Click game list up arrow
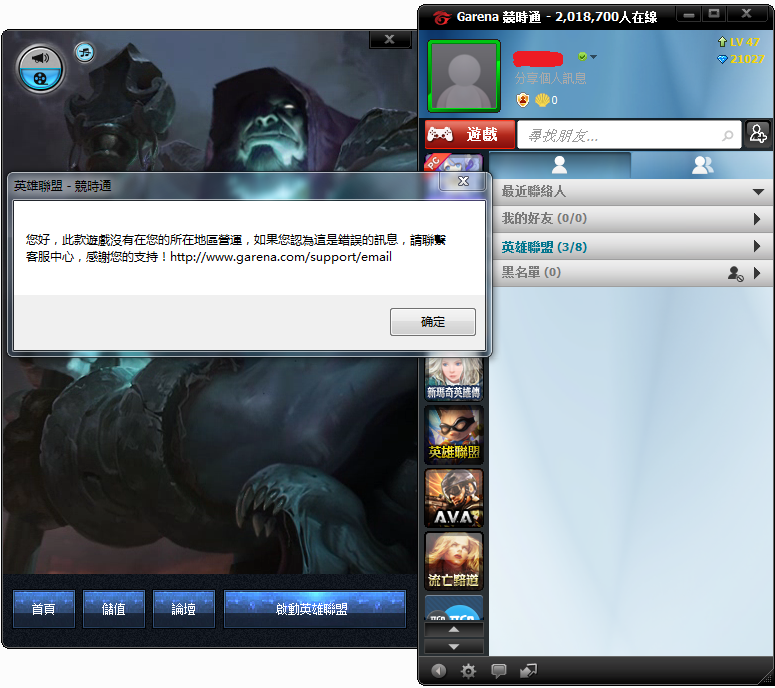775x688 pixels. point(454,629)
